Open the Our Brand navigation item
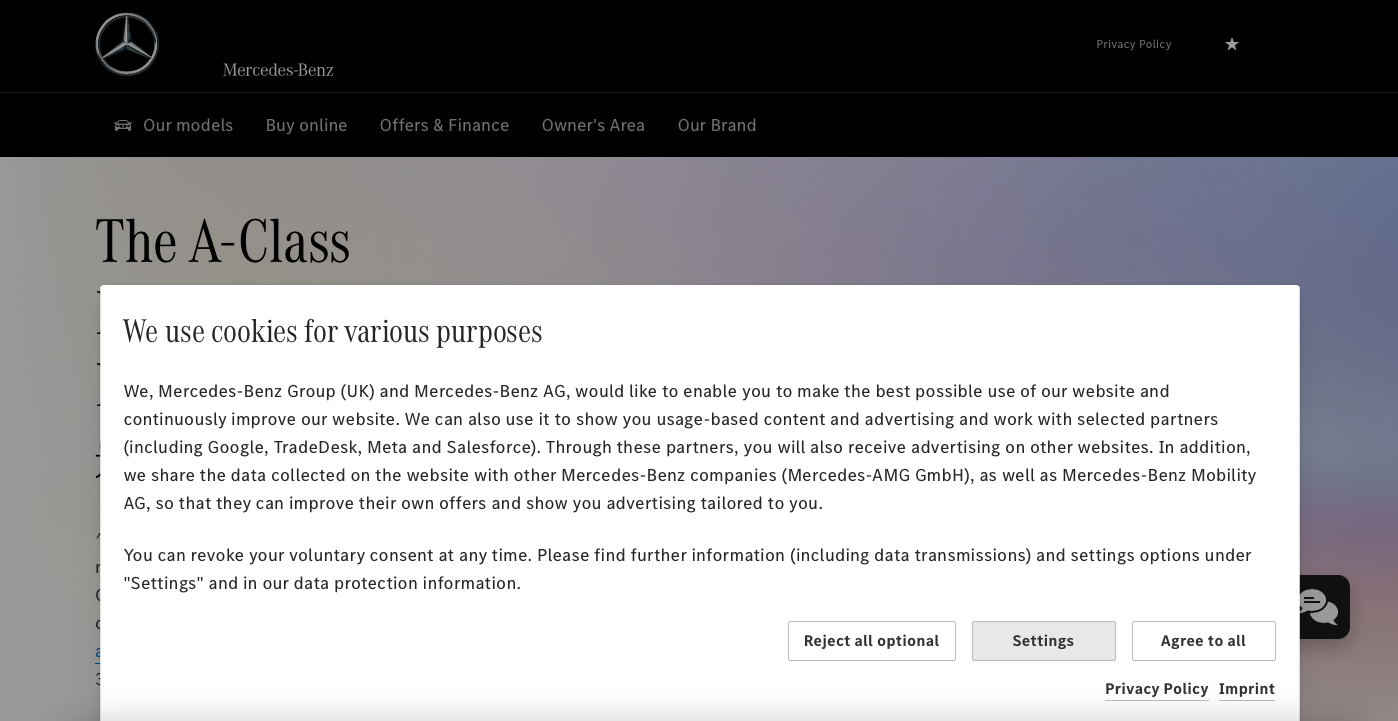 click(717, 125)
